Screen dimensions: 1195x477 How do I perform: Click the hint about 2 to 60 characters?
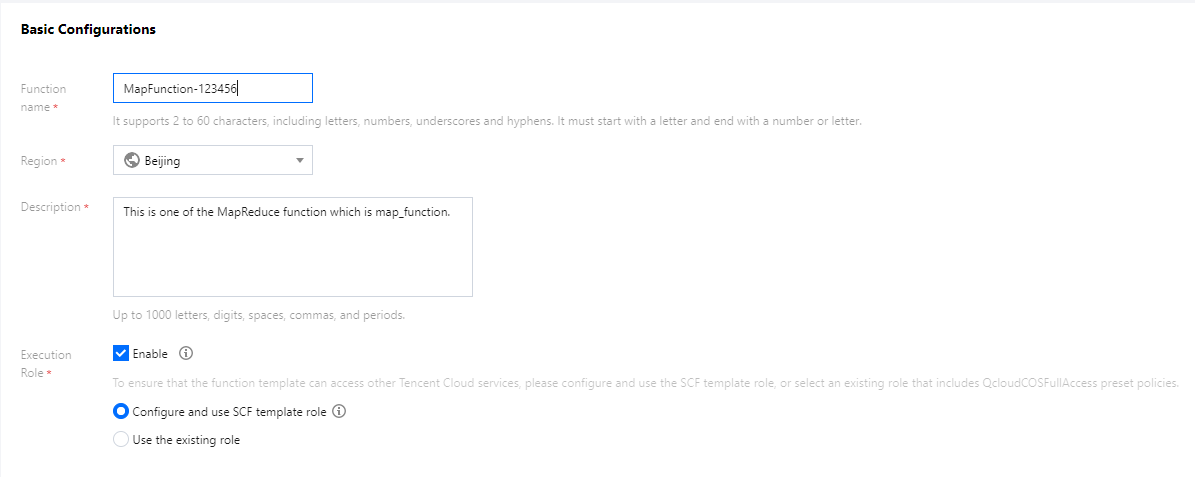[x=487, y=121]
